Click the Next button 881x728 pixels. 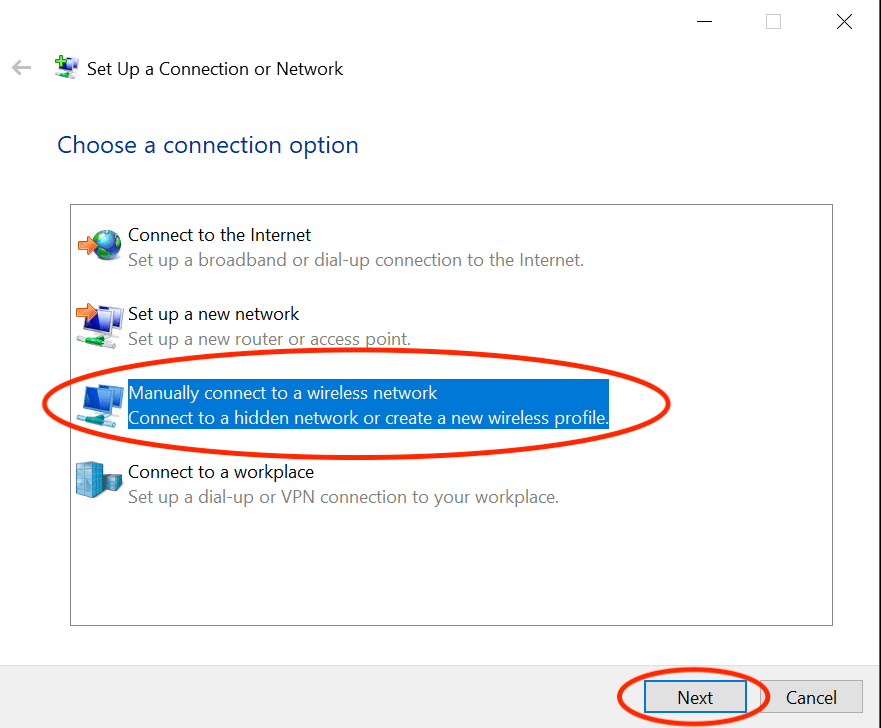[695, 697]
